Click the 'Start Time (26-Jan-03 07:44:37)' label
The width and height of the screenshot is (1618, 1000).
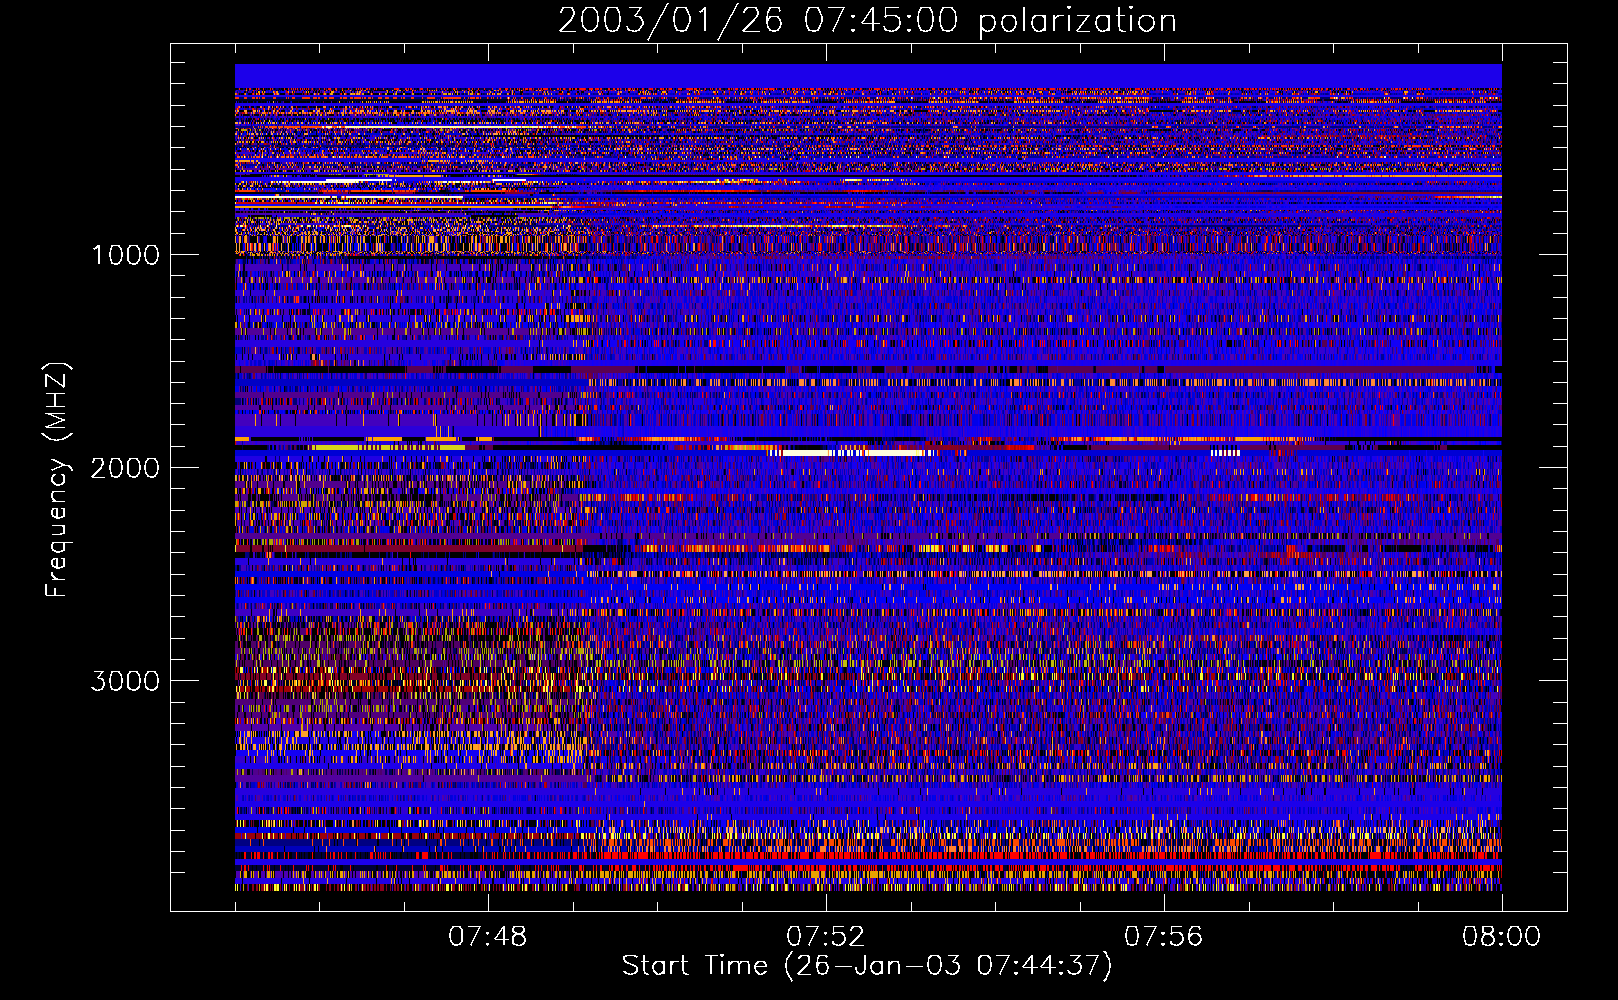pyautogui.click(x=867, y=966)
